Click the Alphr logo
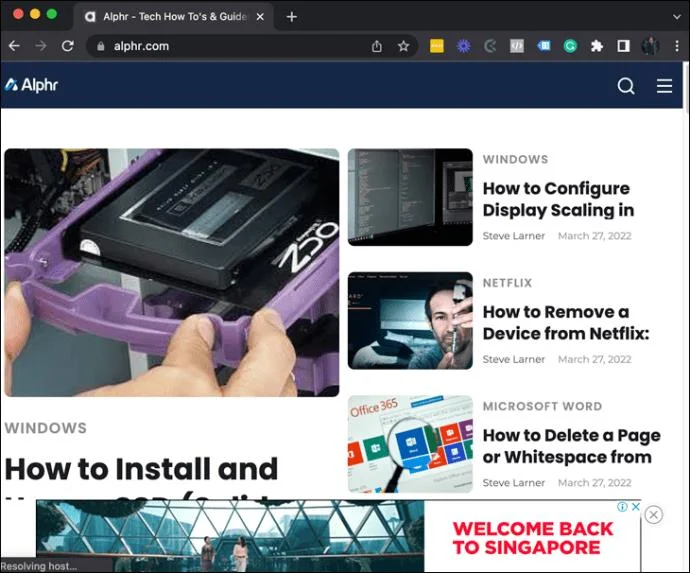The width and height of the screenshot is (690, 573). [31, 84]
